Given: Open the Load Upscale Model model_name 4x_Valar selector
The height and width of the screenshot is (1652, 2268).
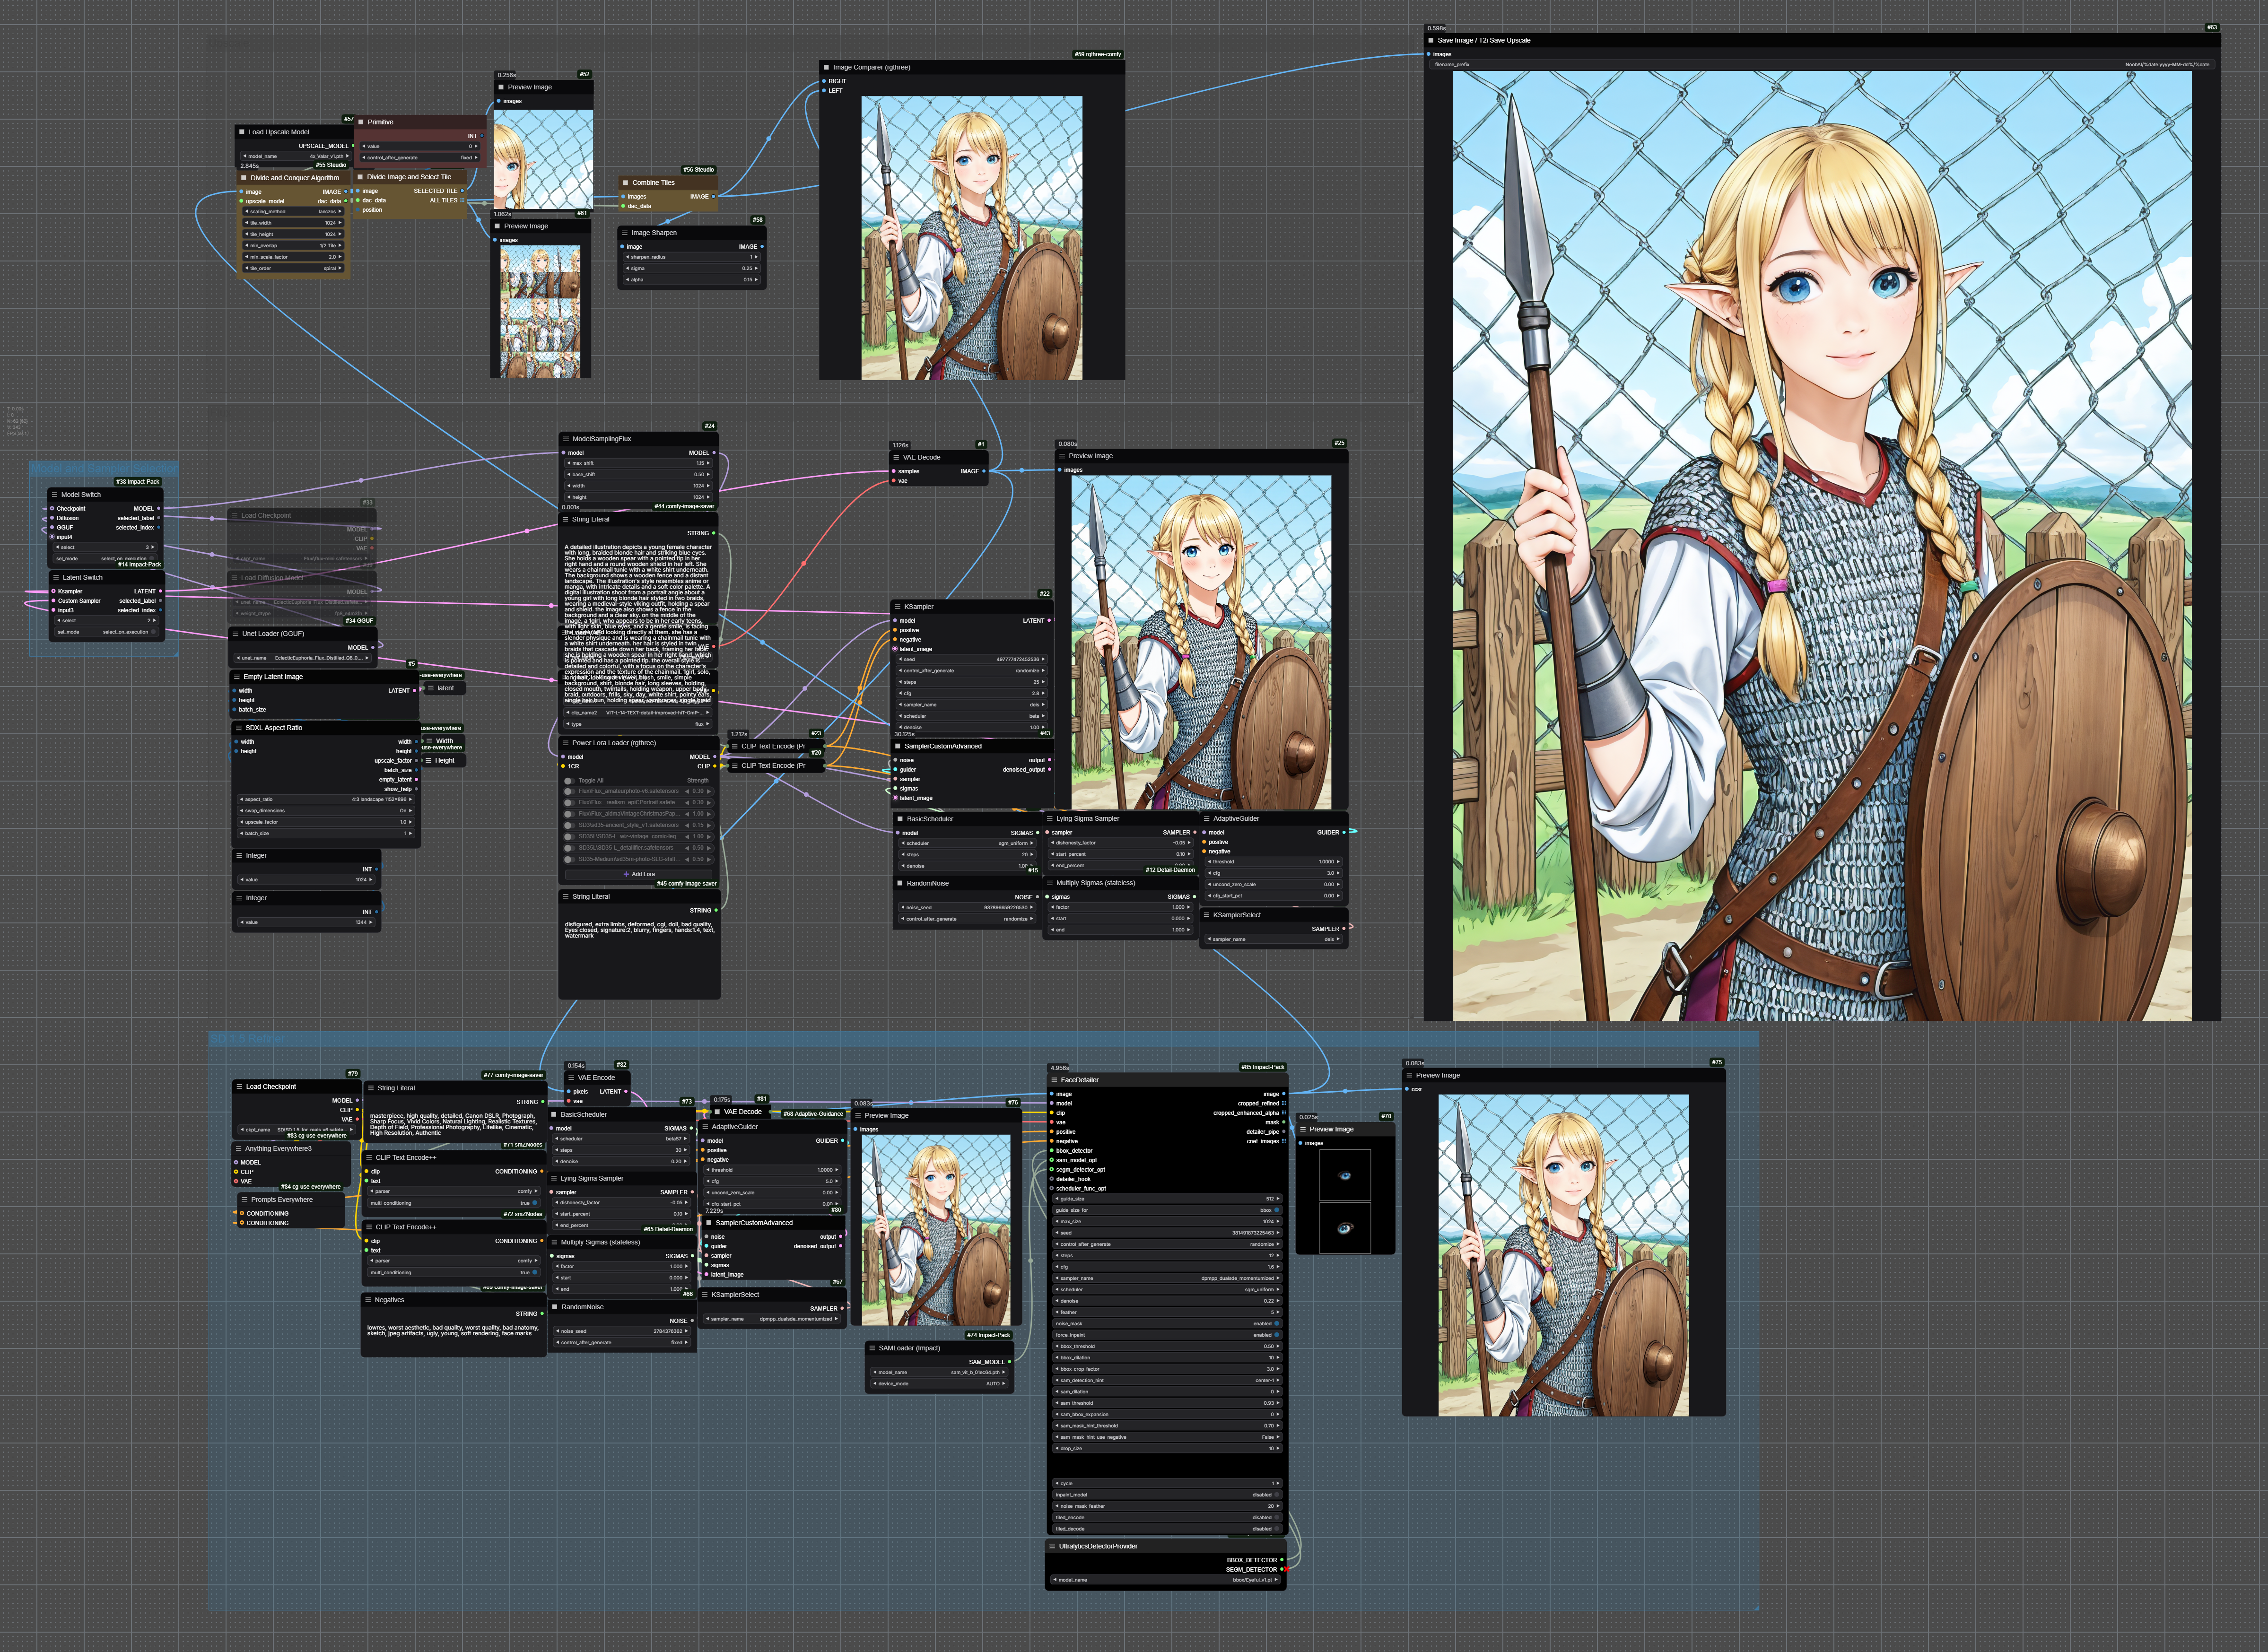Looking at the screenshot, I should point(295,157).
